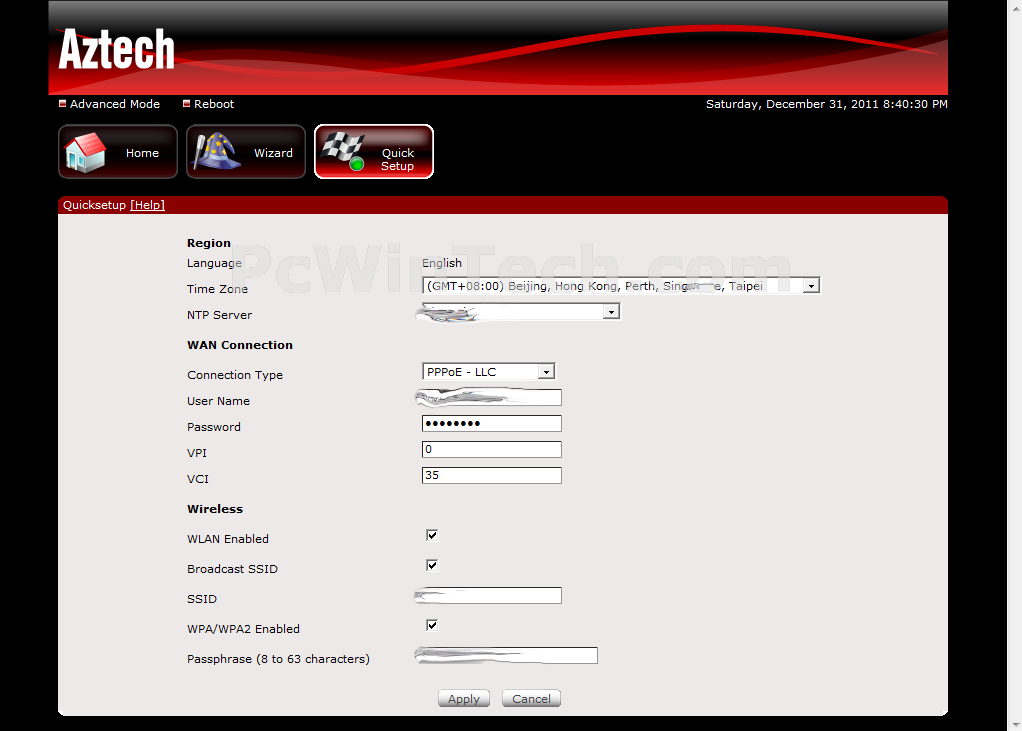This screenshot has height=731, width=1022.
Task: Click the date and time text
Action: (x=826, y=104)
